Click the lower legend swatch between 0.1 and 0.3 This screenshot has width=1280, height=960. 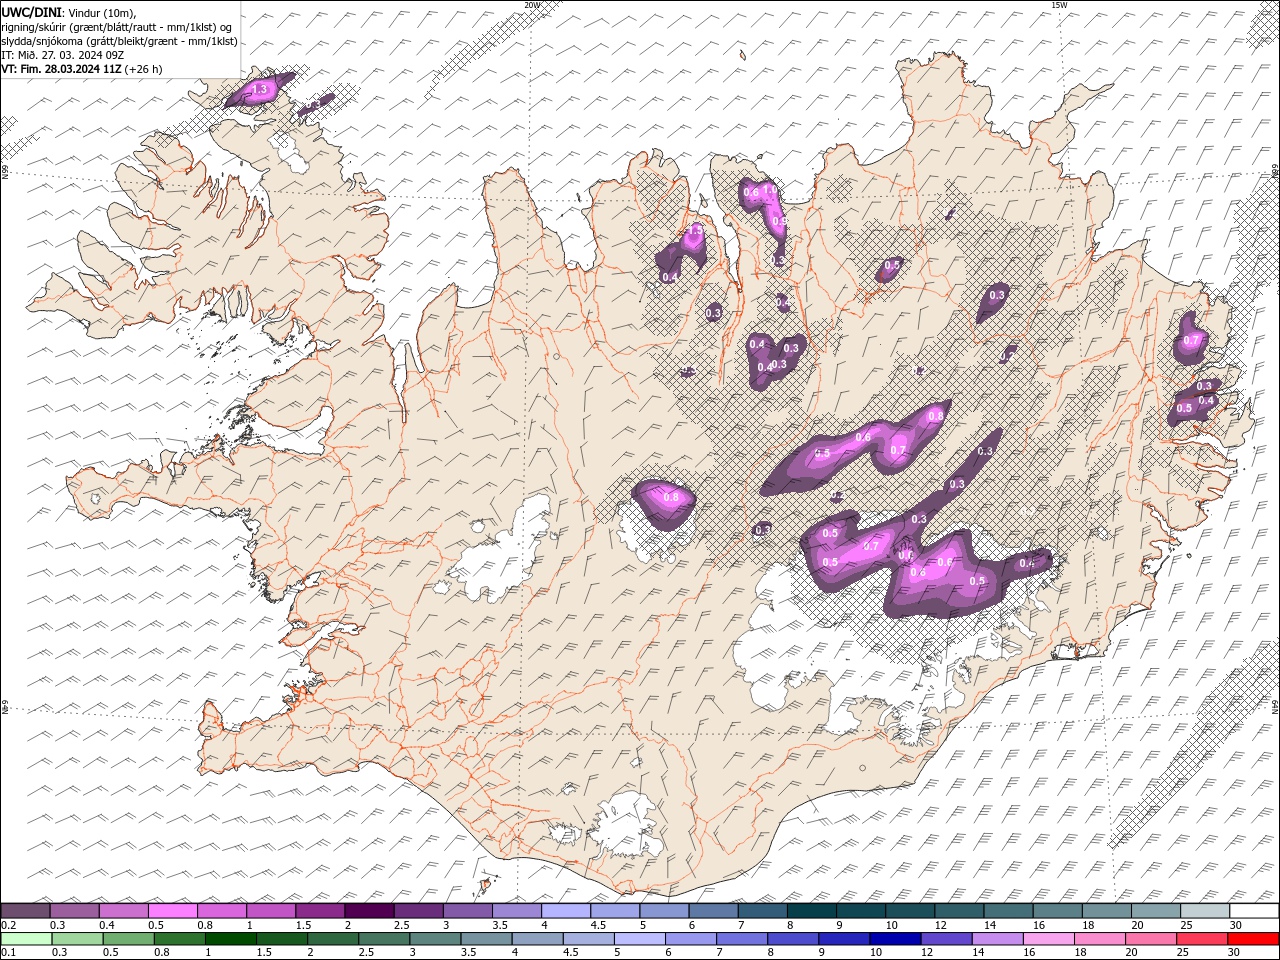[27, 939]
